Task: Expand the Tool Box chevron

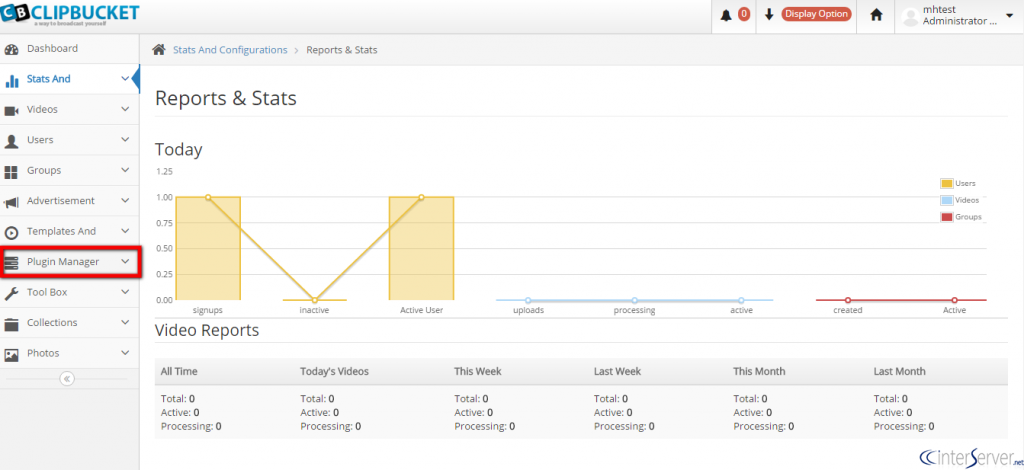Action: (125, 292)
